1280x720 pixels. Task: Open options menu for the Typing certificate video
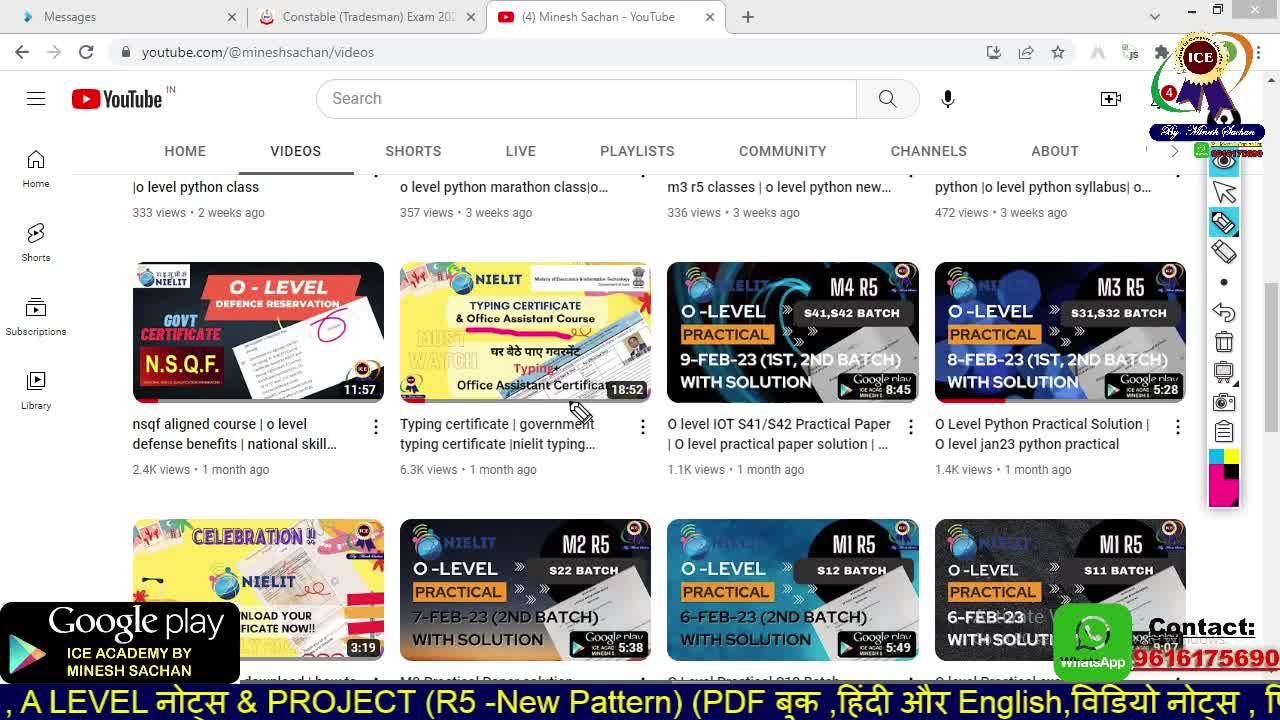643,428
